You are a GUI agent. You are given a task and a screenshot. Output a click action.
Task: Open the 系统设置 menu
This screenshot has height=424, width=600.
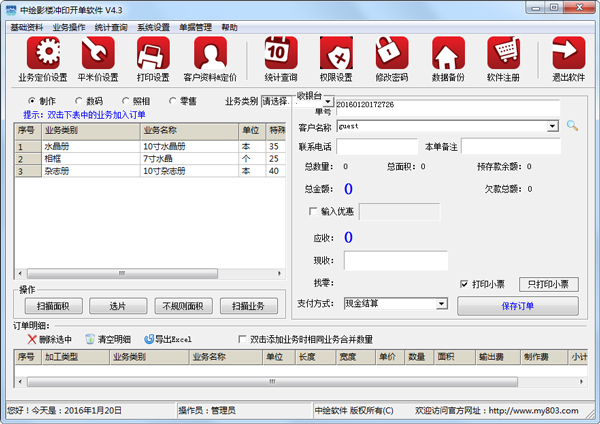153,28
